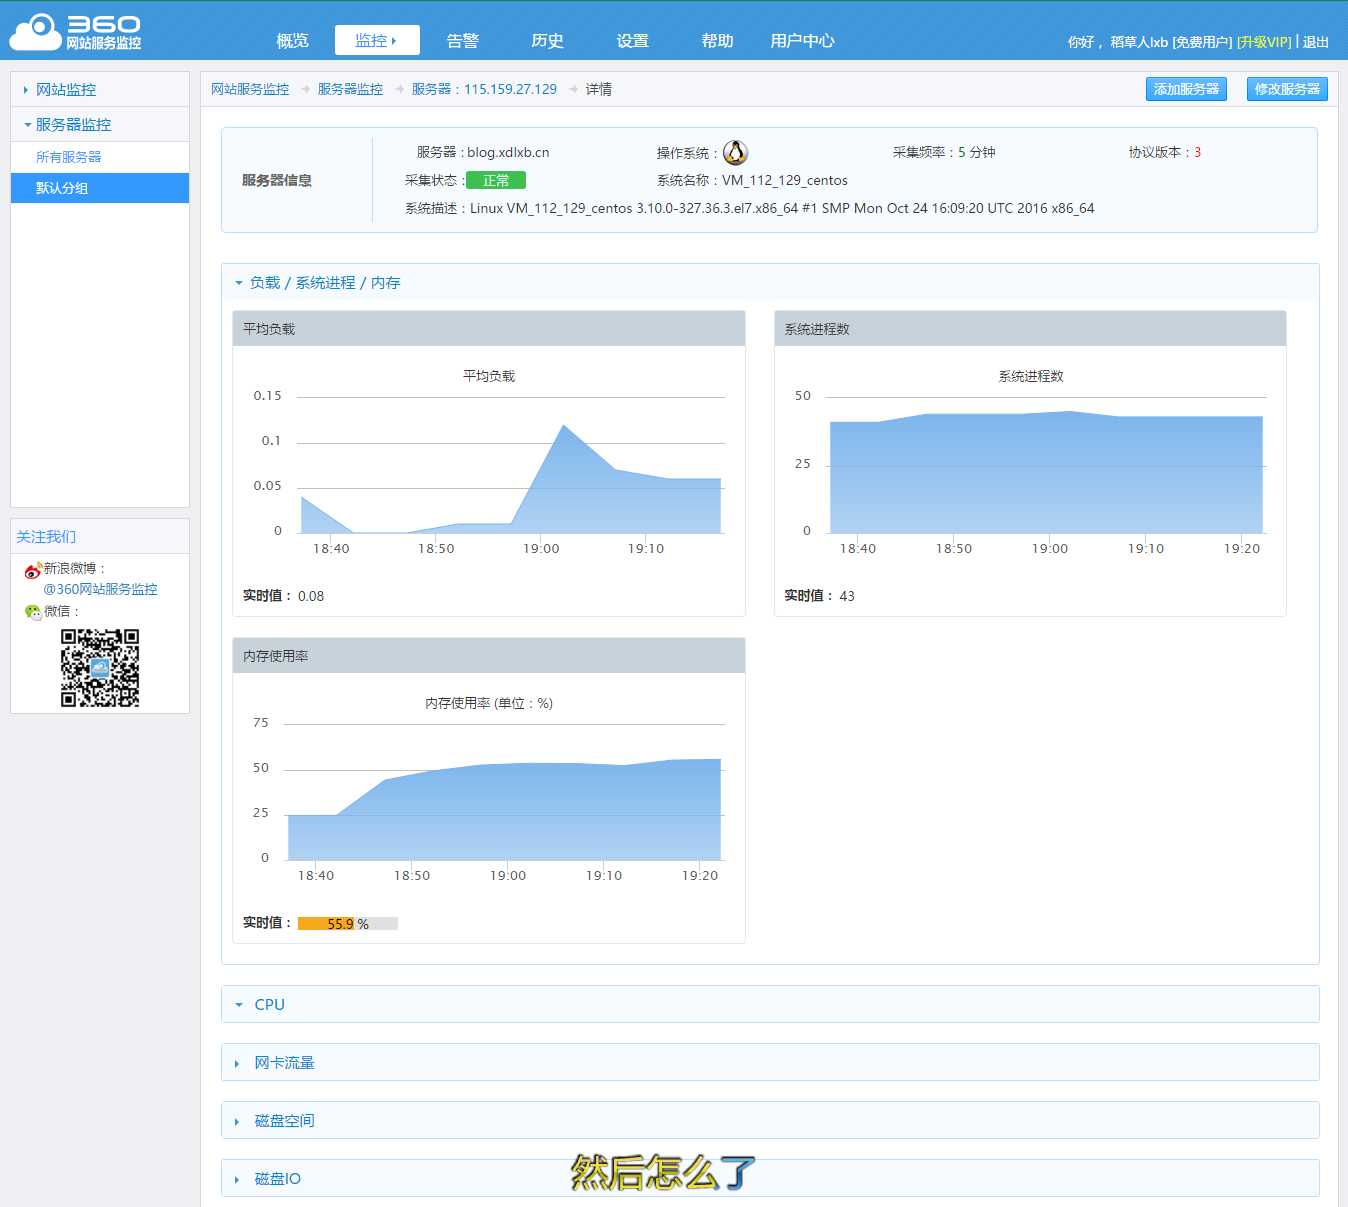Click the 服务器信息 label

tap(277, 180)
